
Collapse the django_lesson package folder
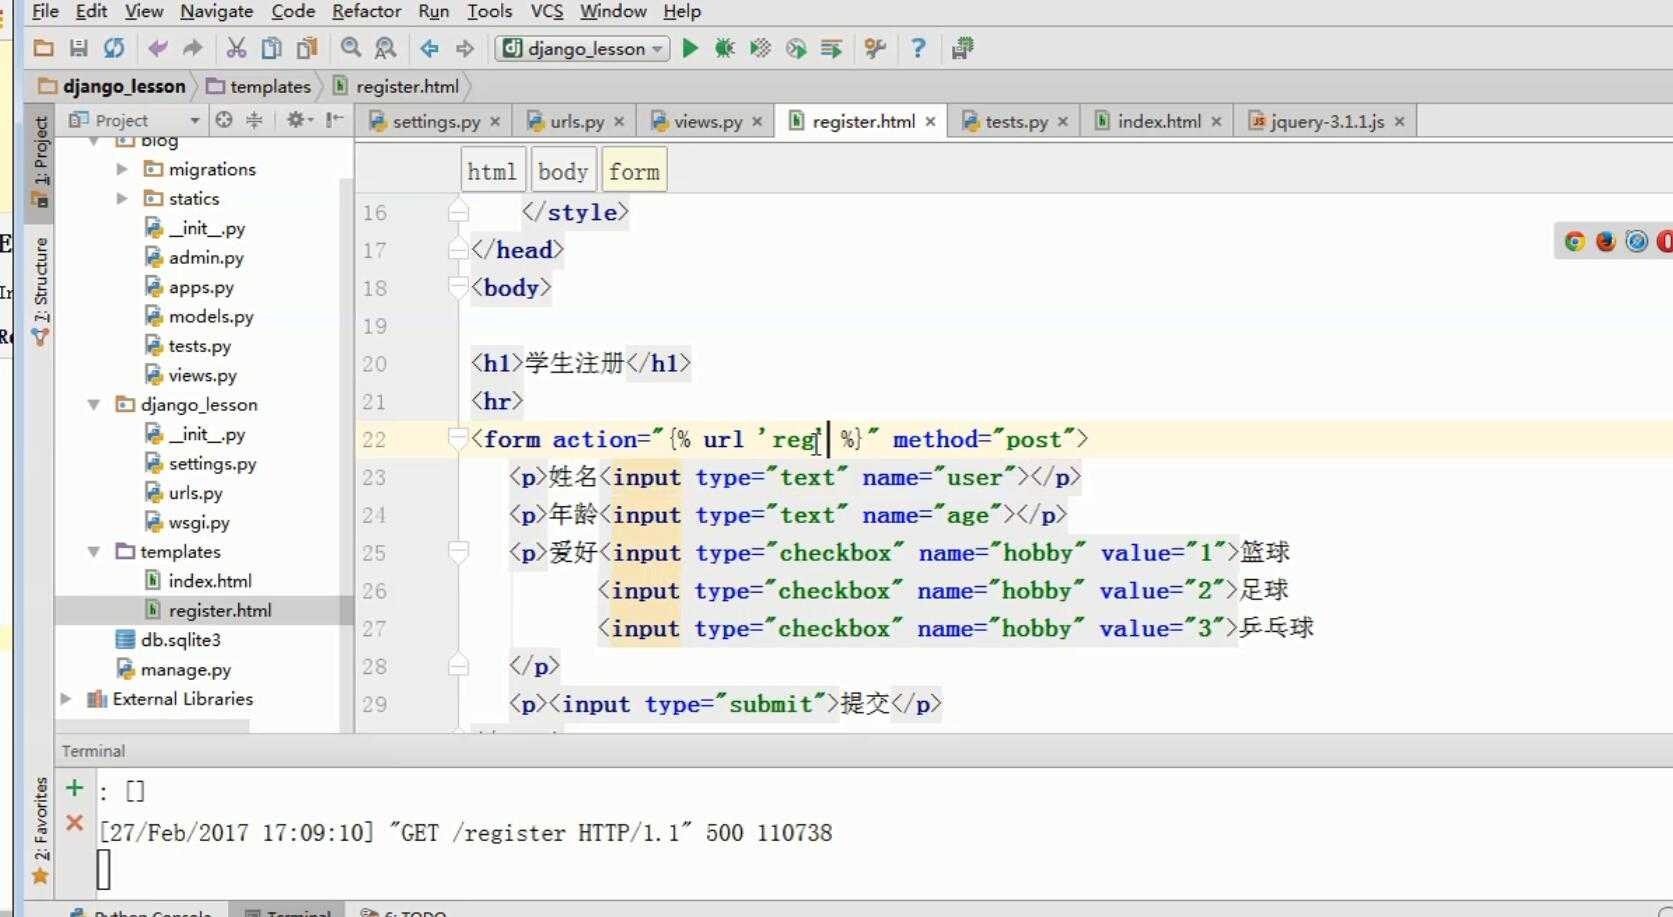(93, 404)
